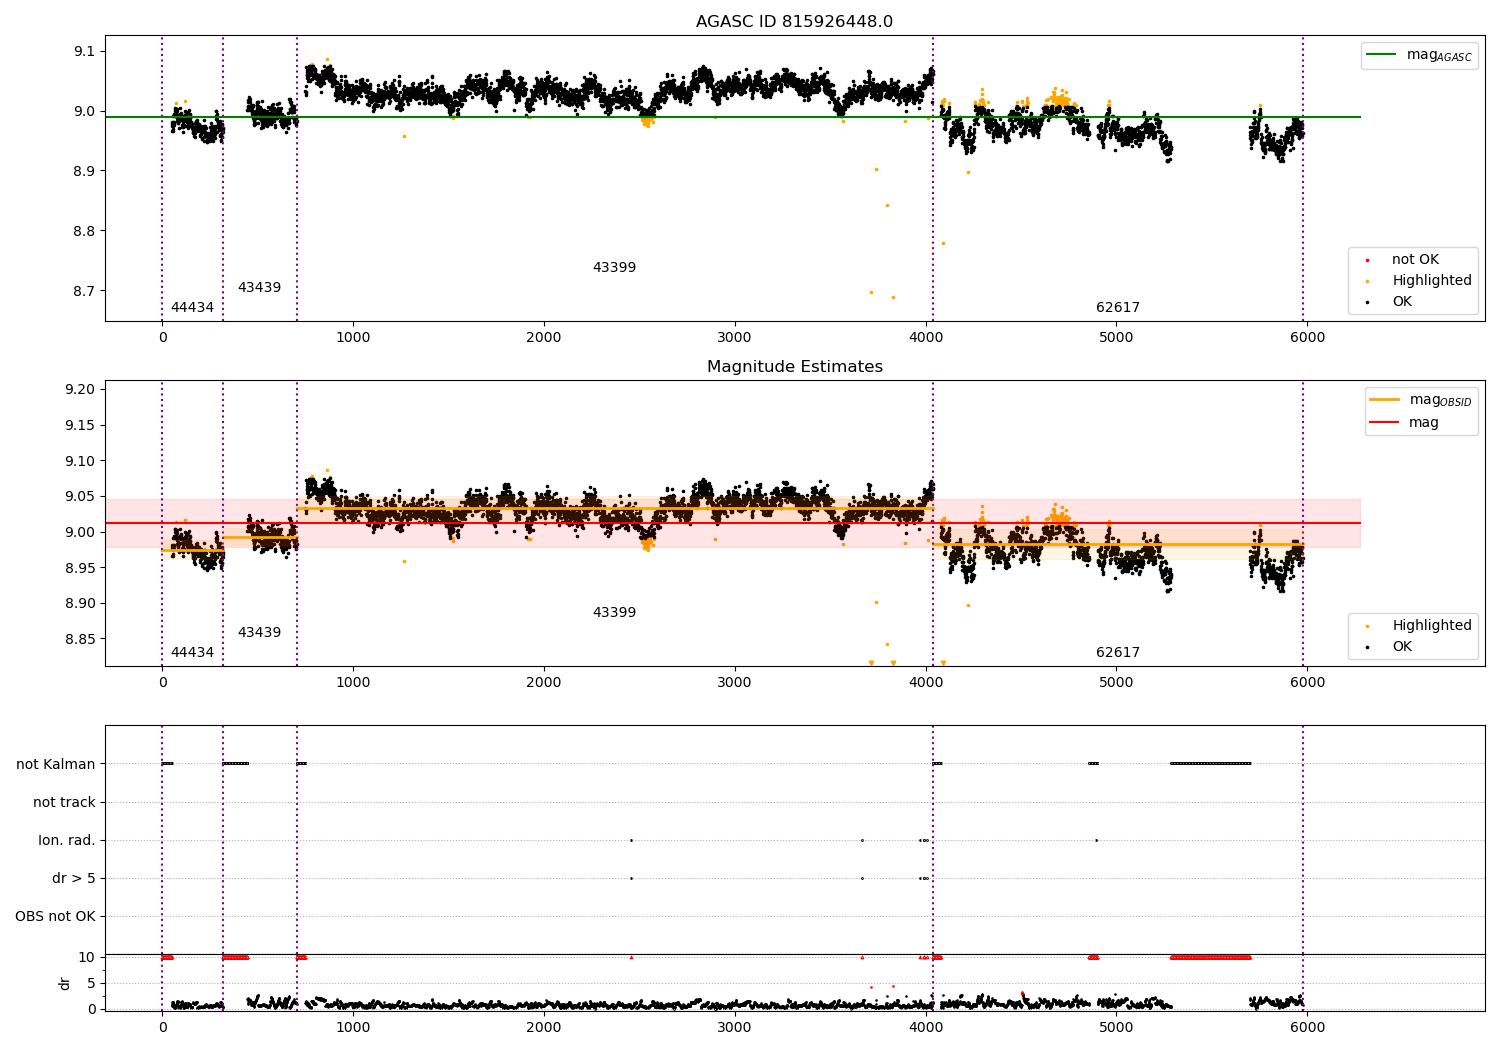
Task: Select the orange mag OBSID legend entry
Action: point(1421,400)
